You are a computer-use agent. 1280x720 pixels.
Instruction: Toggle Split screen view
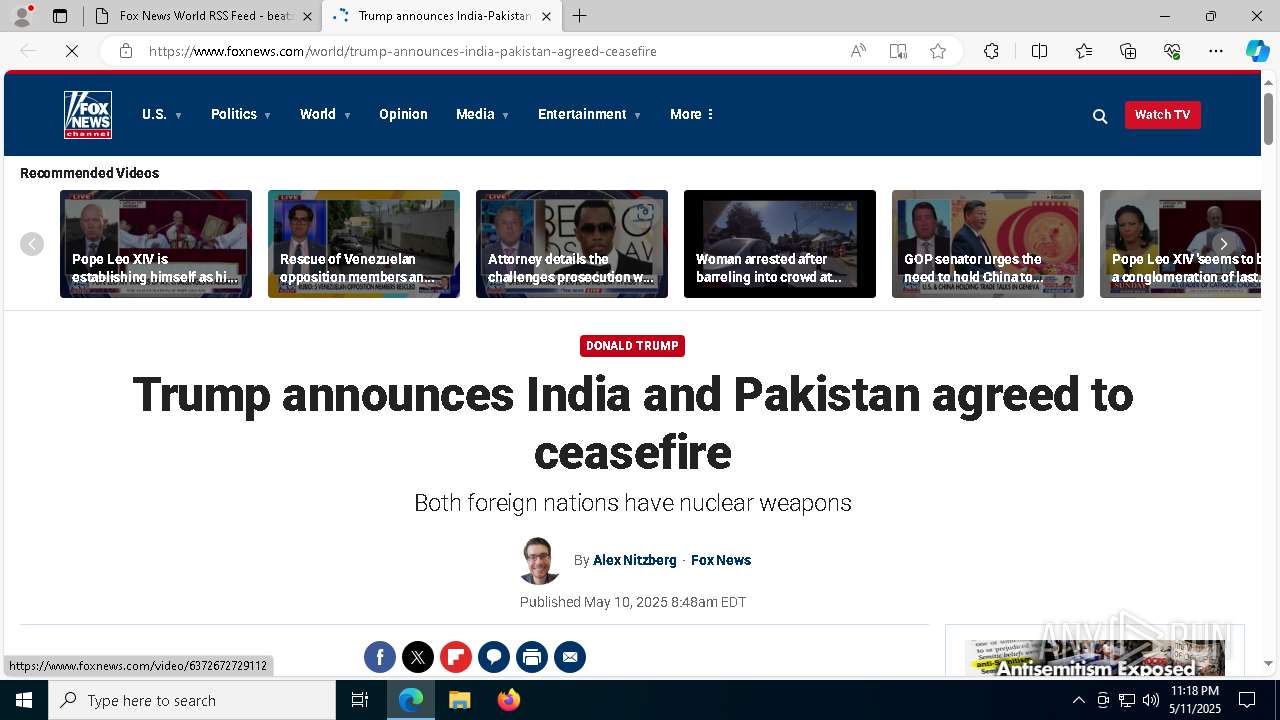point(1039,51)
